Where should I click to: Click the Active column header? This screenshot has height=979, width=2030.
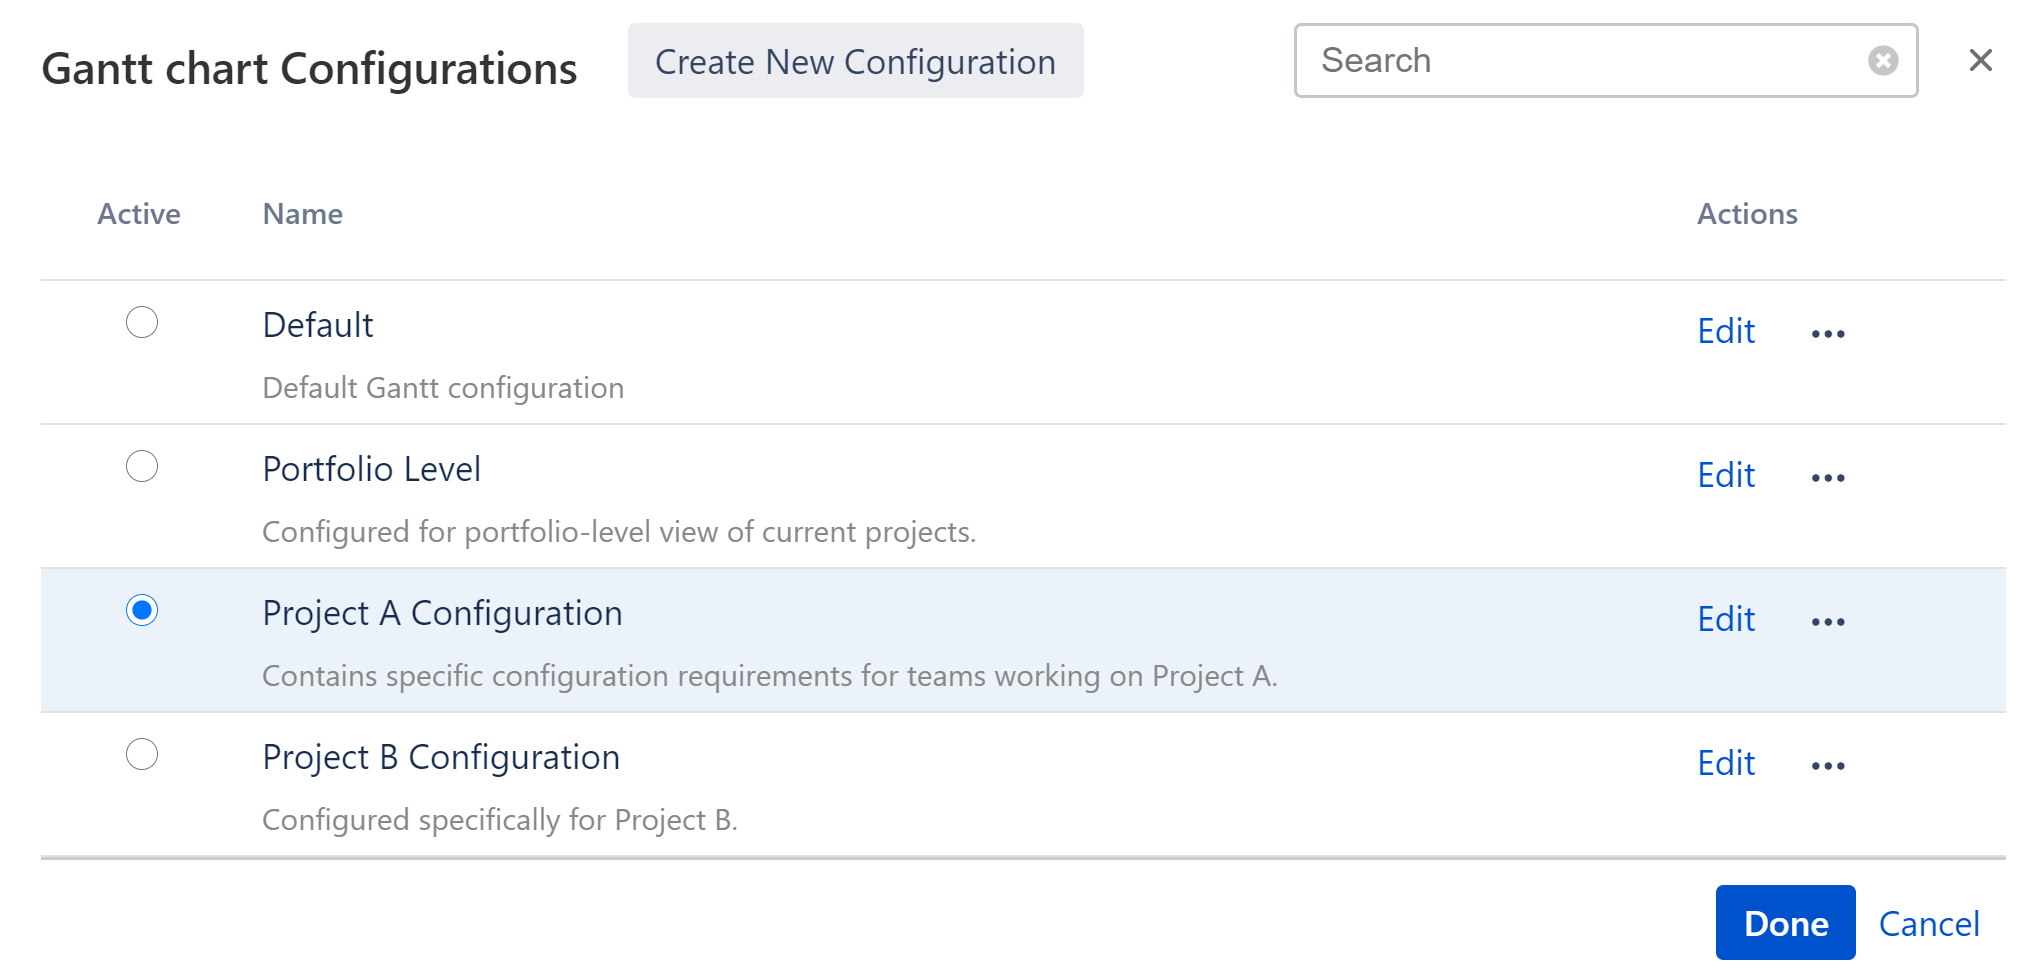[x=139, y=213]
